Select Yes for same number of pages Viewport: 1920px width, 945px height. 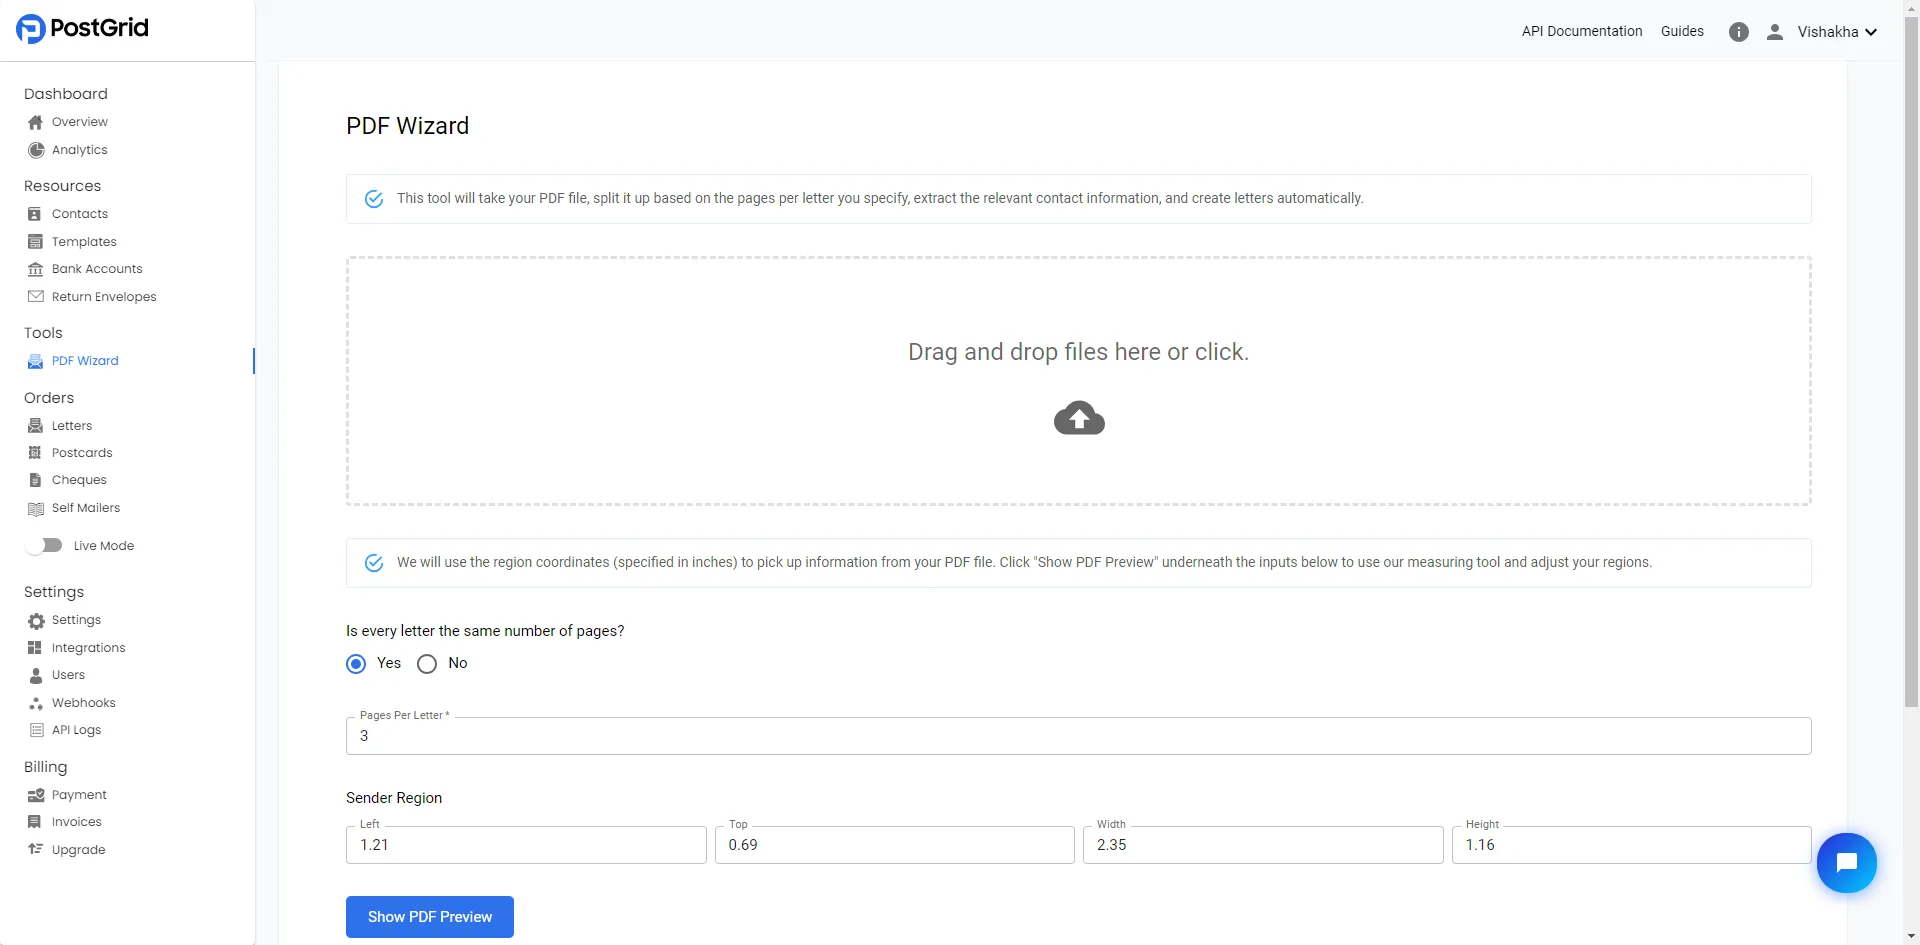(355, 663)
